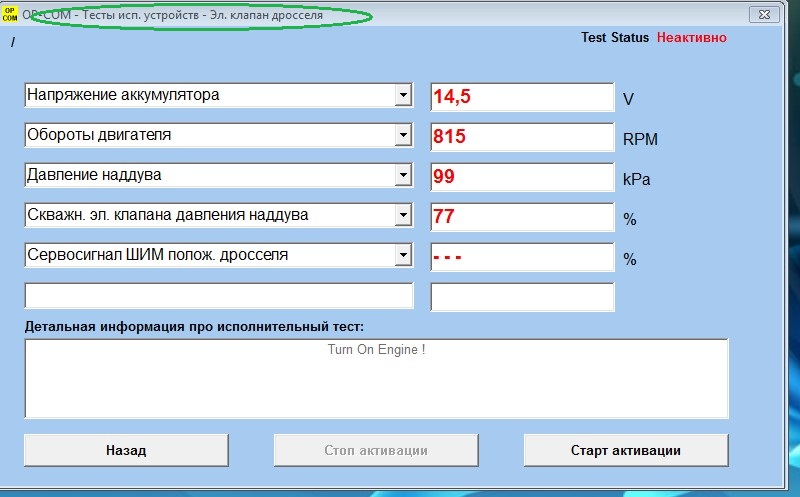Click the empty sixth parameter value field
This screenshot has width=800, height=497.
tap(522, 296)
